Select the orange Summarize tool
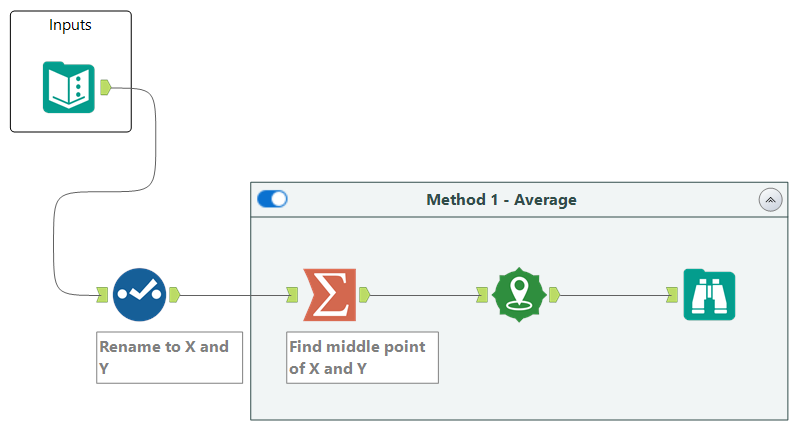802x432 pixels. click(x=328, y=294)
